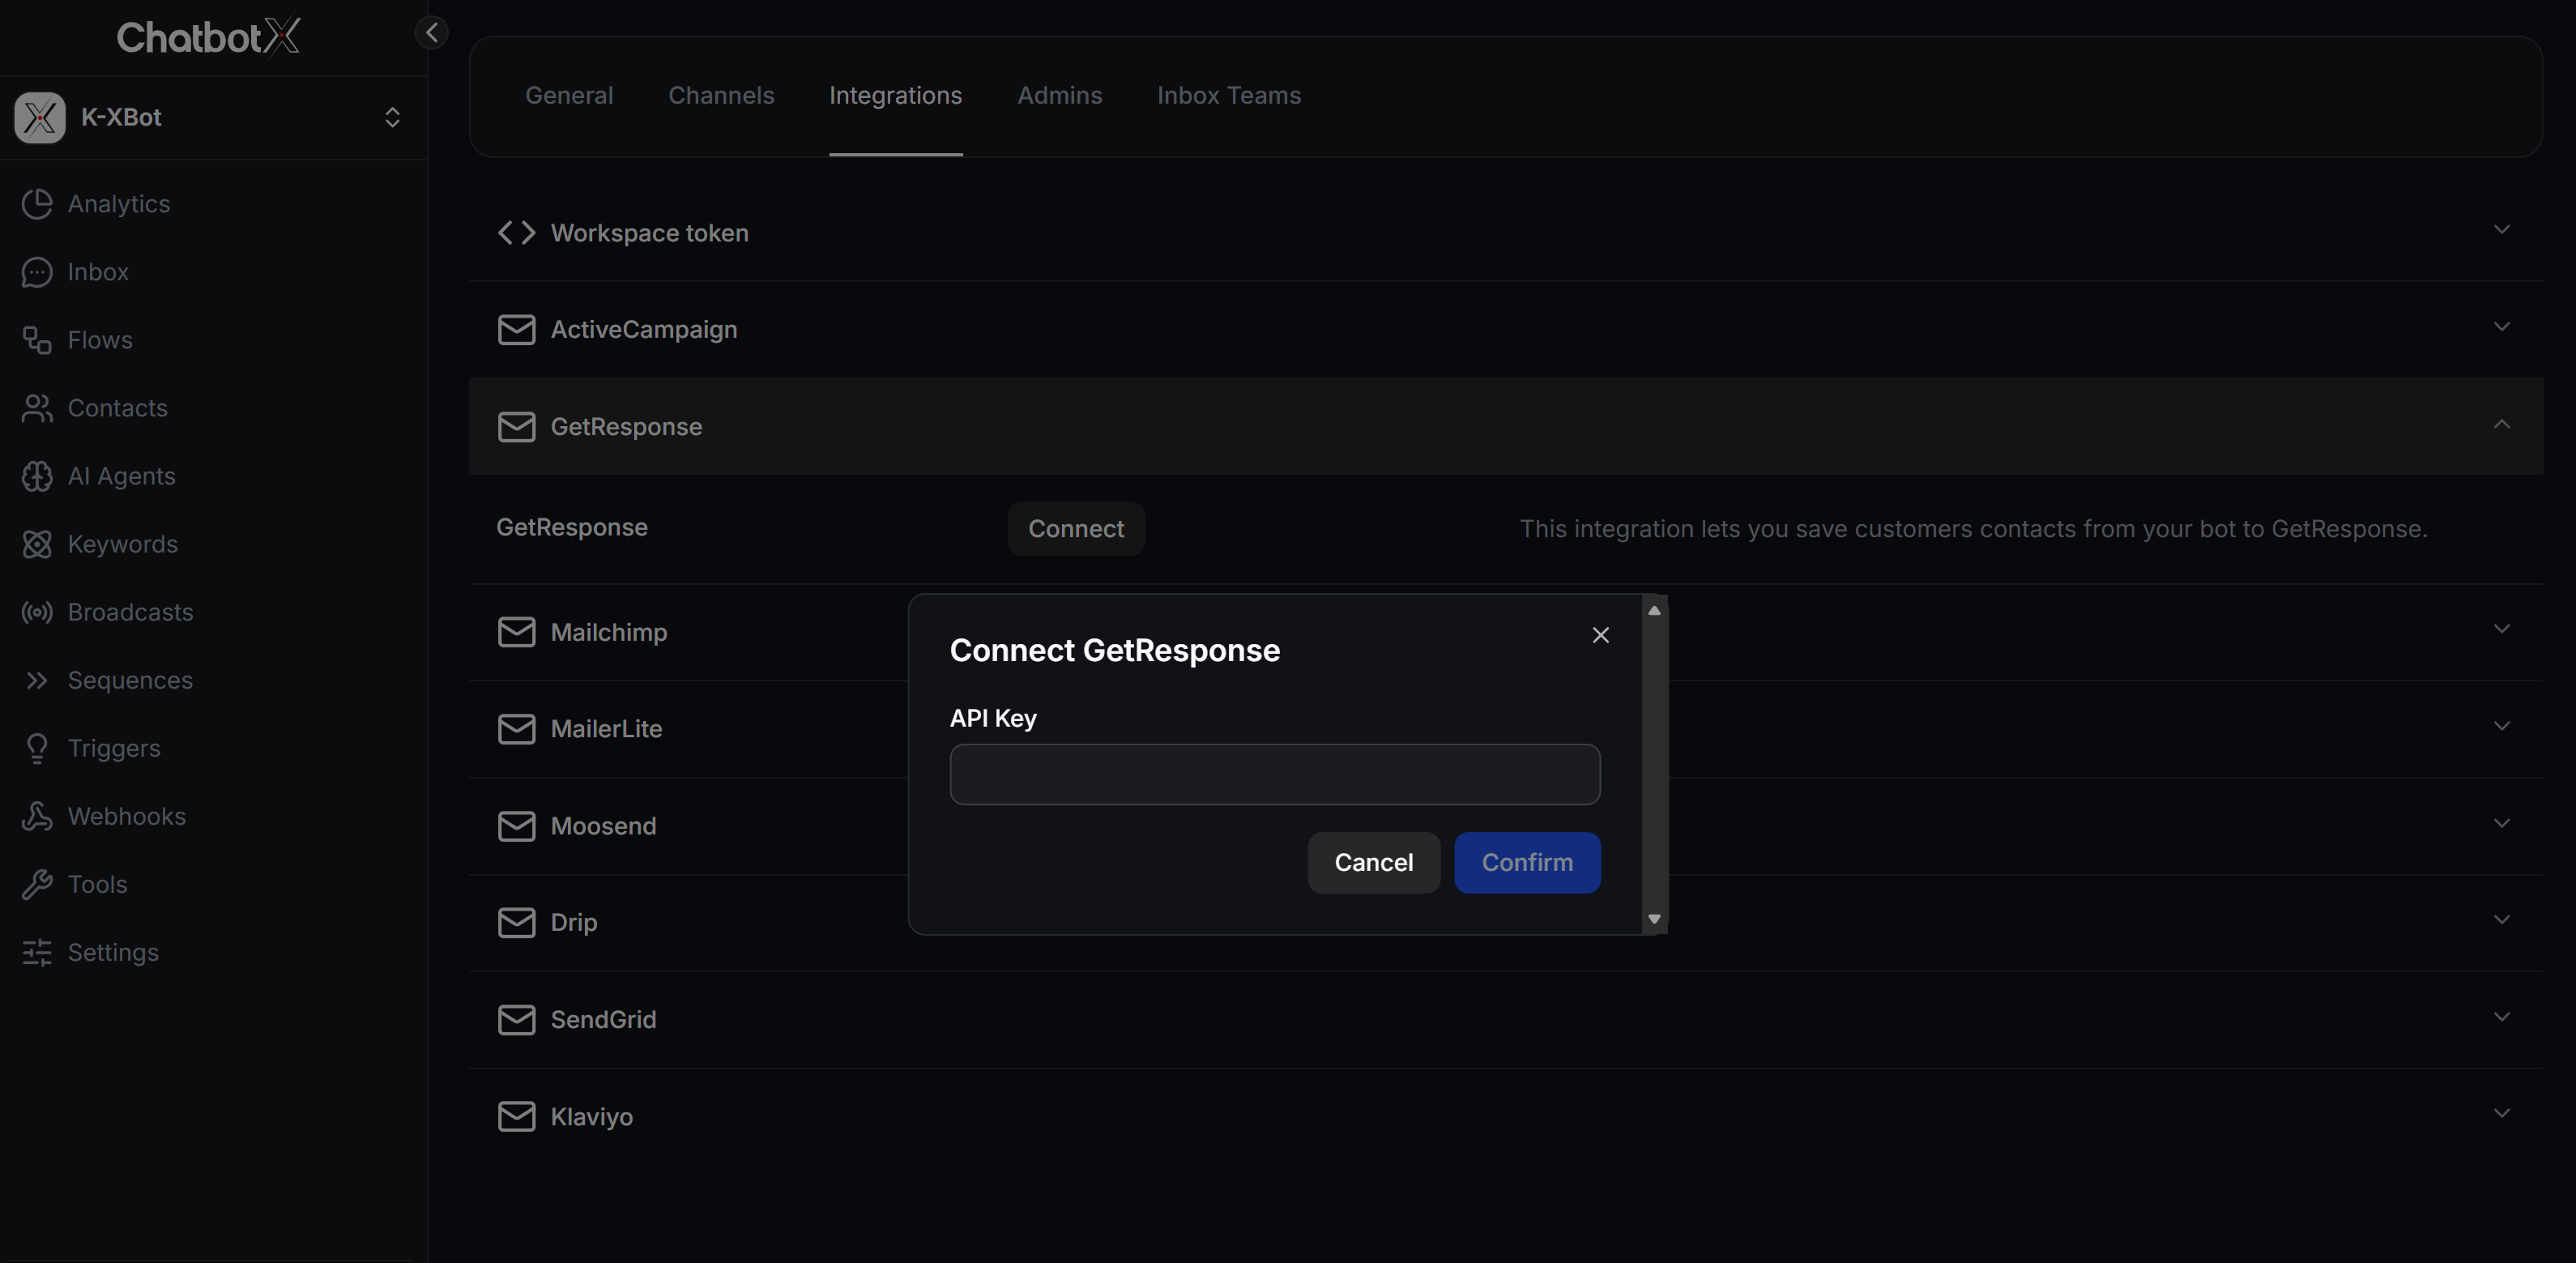Open Settings in the sidebar
2576x1263 pixels.
(x=113, y=951)
